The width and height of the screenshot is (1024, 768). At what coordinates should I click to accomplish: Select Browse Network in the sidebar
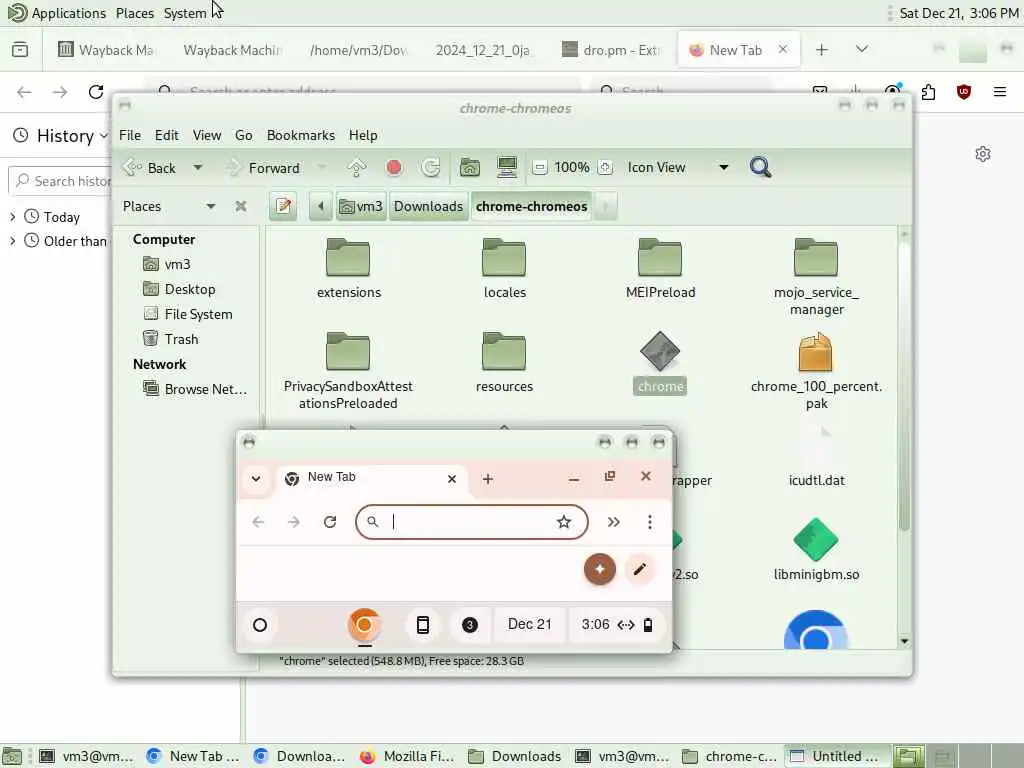pos(205,389)
